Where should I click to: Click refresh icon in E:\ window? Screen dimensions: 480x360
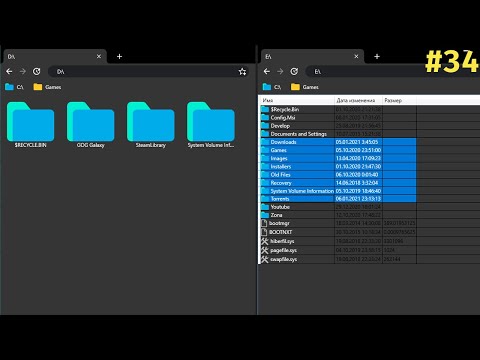294,71
